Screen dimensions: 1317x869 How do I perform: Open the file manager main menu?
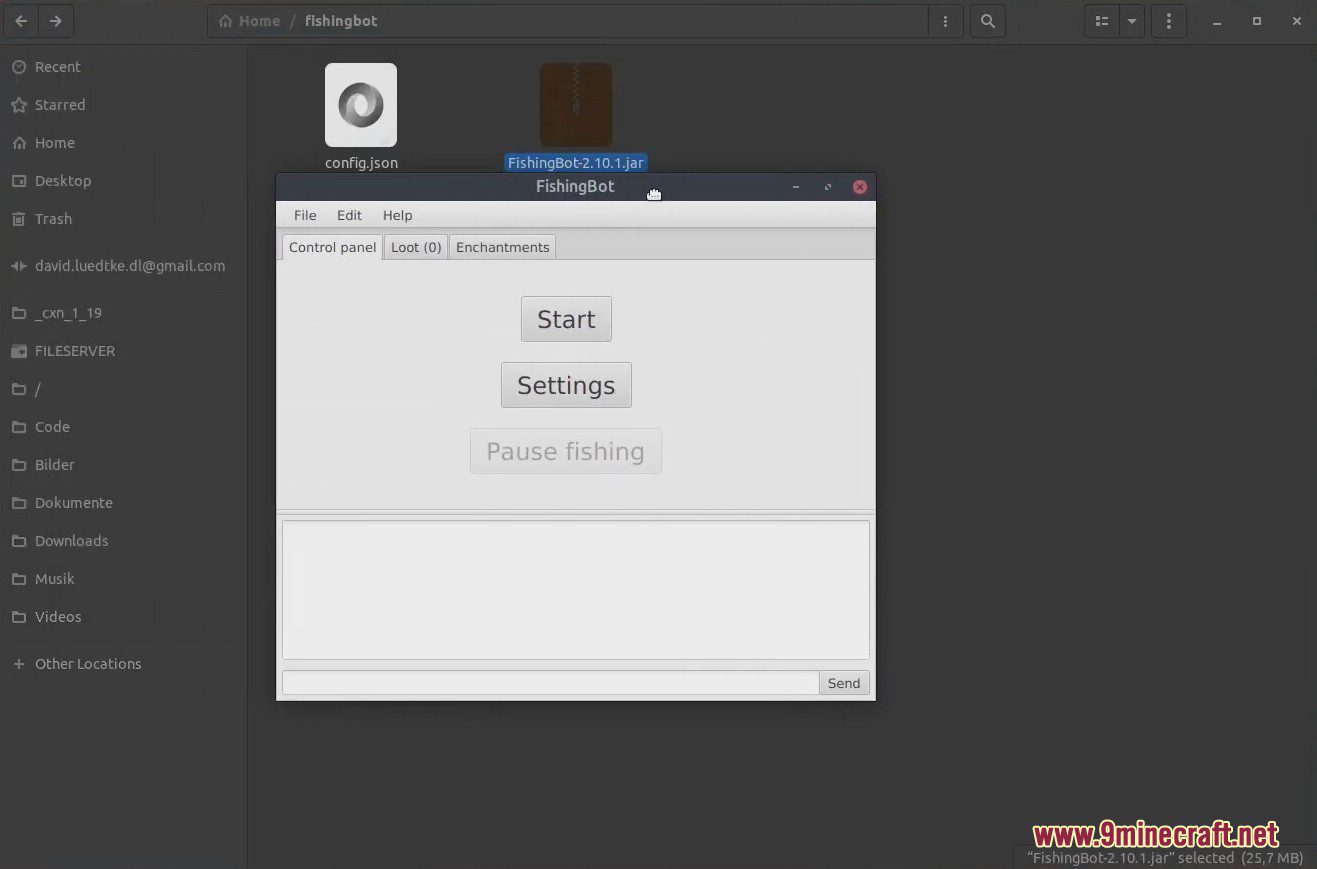1168,21
